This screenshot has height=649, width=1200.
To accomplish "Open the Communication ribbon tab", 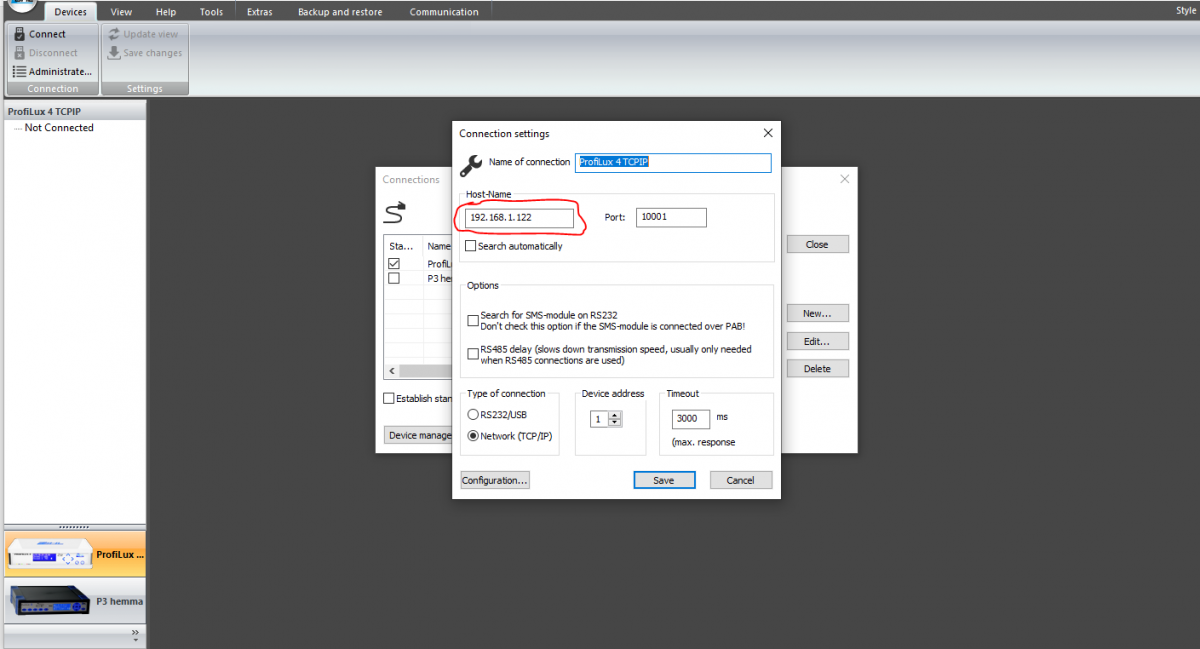I will coord(444,12).
